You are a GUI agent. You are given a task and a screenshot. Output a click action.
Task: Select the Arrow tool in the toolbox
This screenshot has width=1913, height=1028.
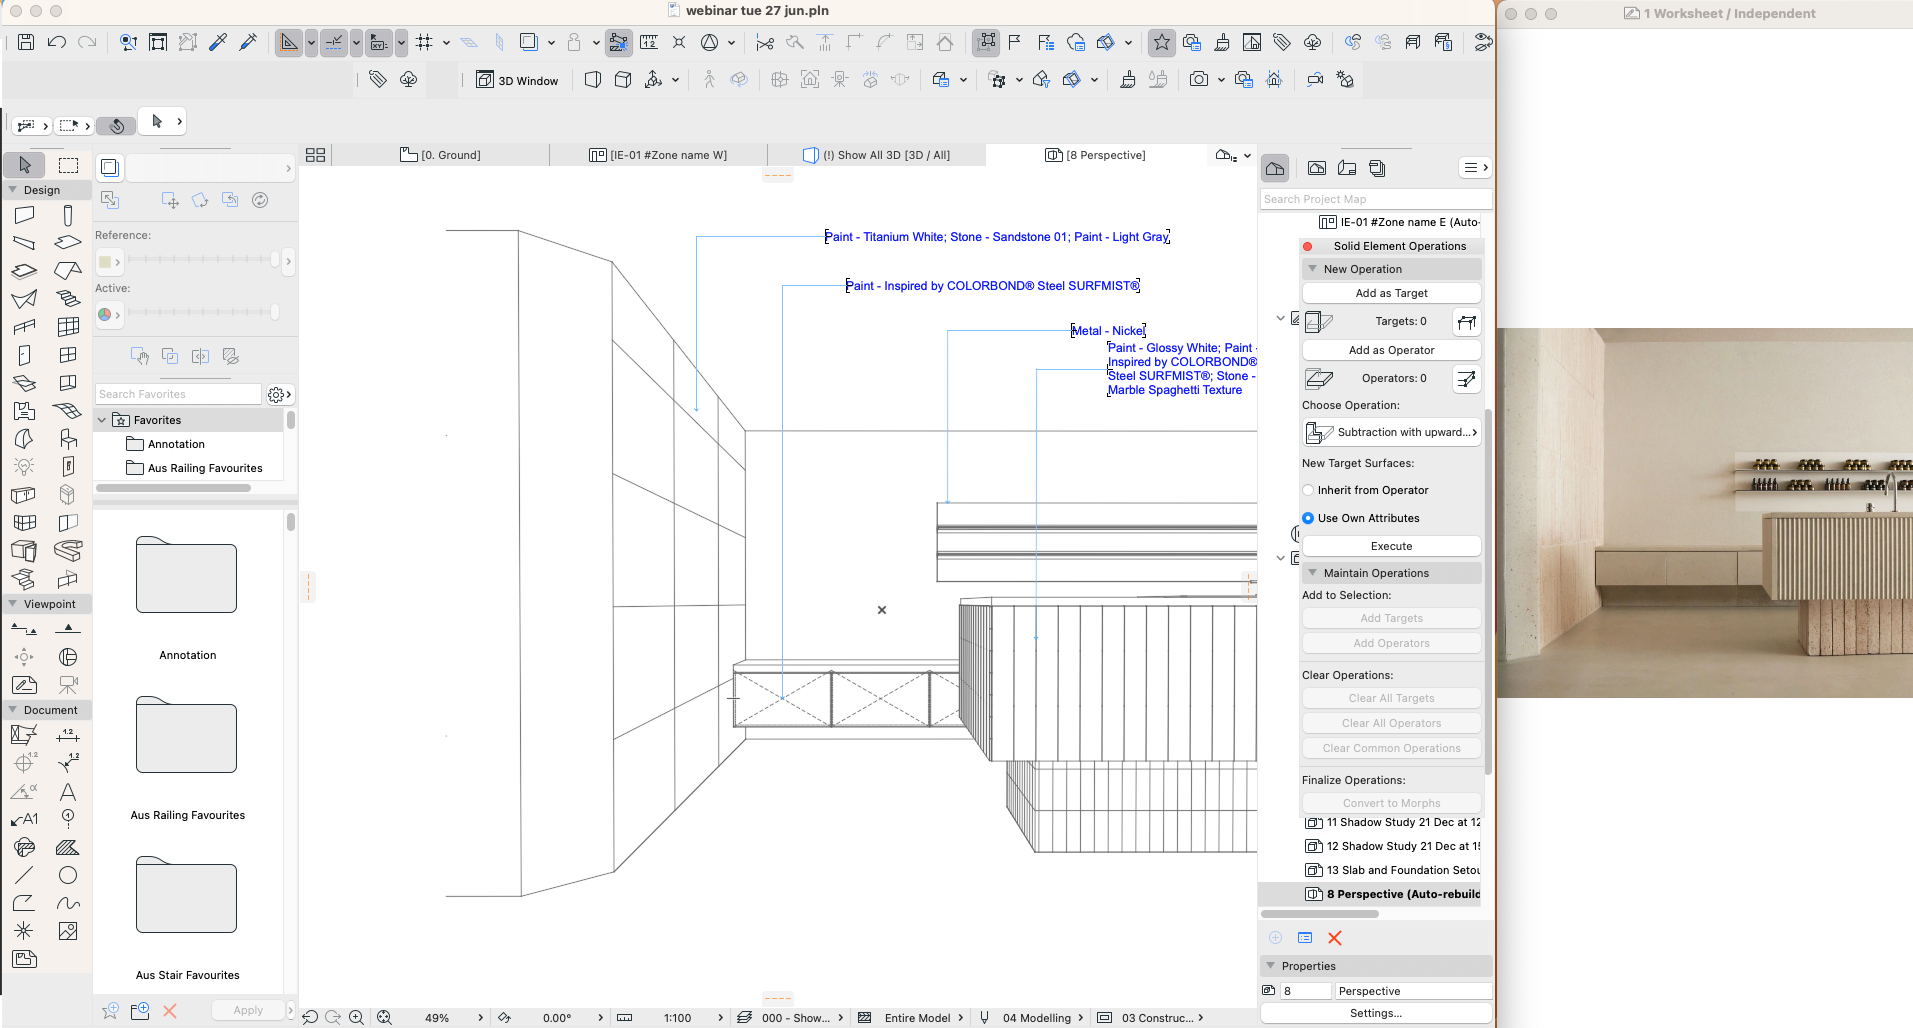pyautogui.click(x=25, y=165)
